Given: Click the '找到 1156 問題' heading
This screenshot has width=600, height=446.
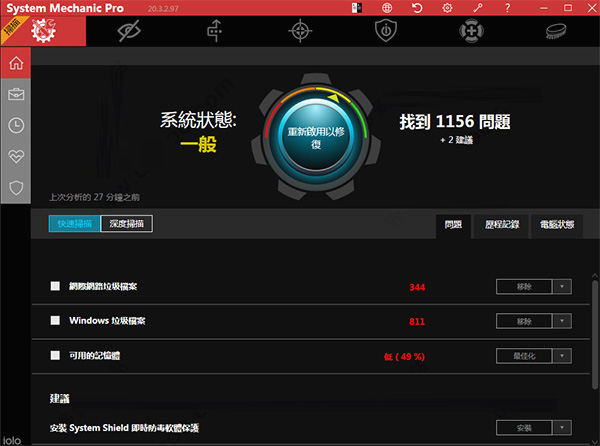Looking at the screenshot, I should click(x=455, y=122).
